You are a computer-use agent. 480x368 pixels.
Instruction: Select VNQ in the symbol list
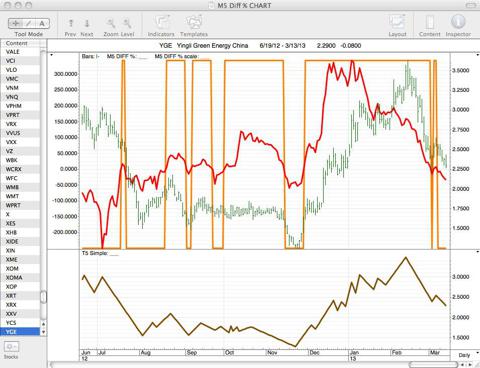point(20,97)
